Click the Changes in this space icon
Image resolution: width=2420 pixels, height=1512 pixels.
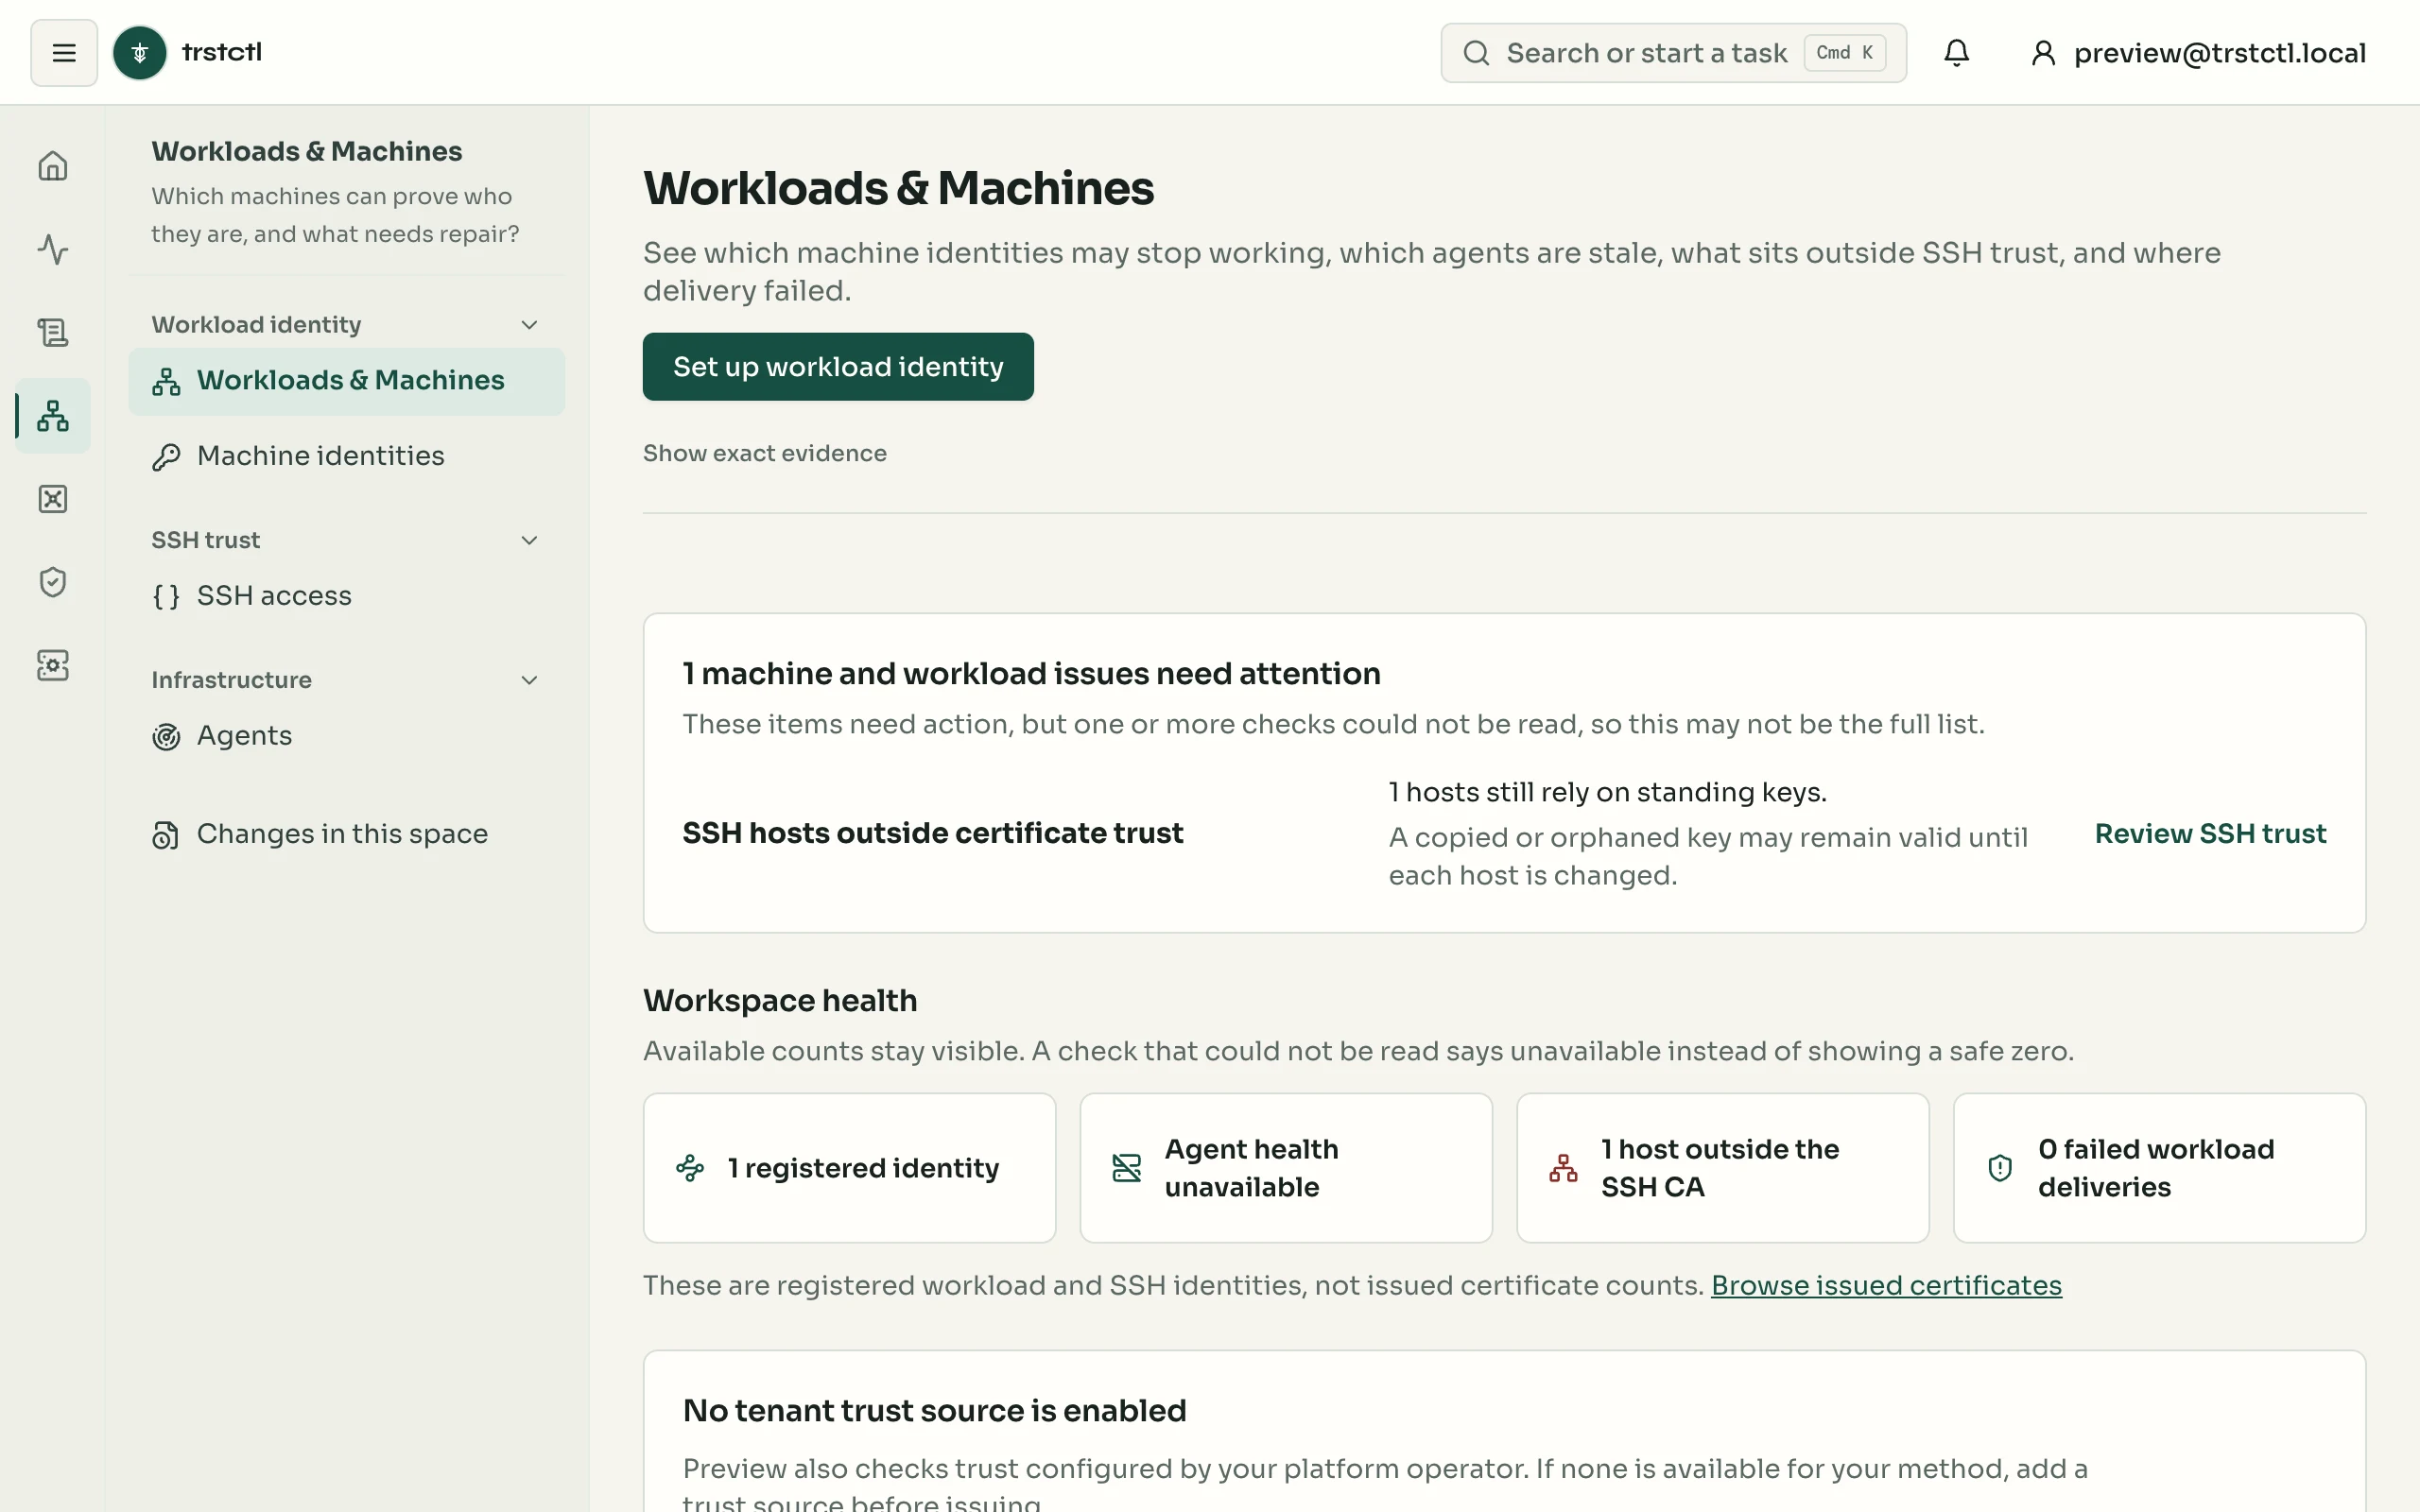click(x=166, y=835)
